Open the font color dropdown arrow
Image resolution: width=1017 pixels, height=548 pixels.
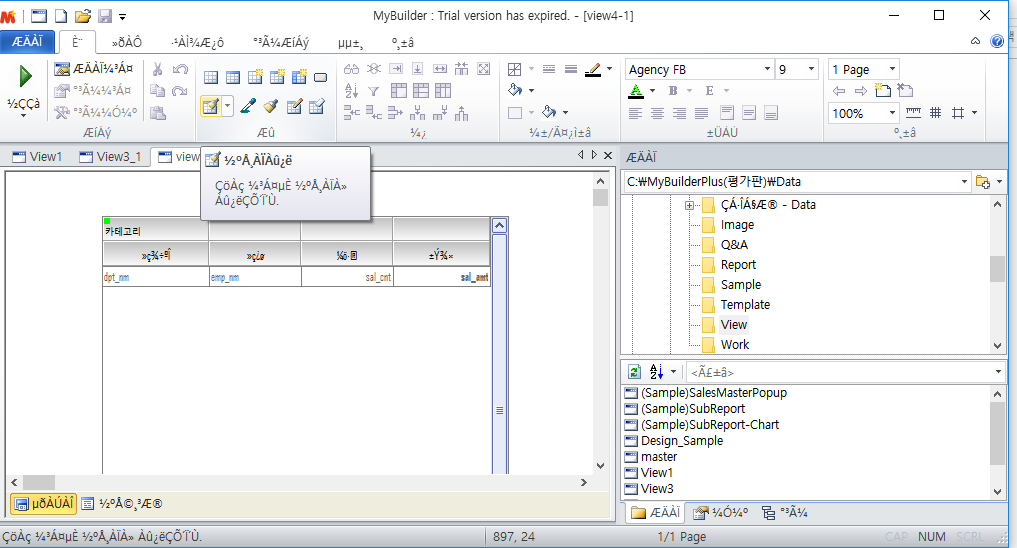coord(652,91)
